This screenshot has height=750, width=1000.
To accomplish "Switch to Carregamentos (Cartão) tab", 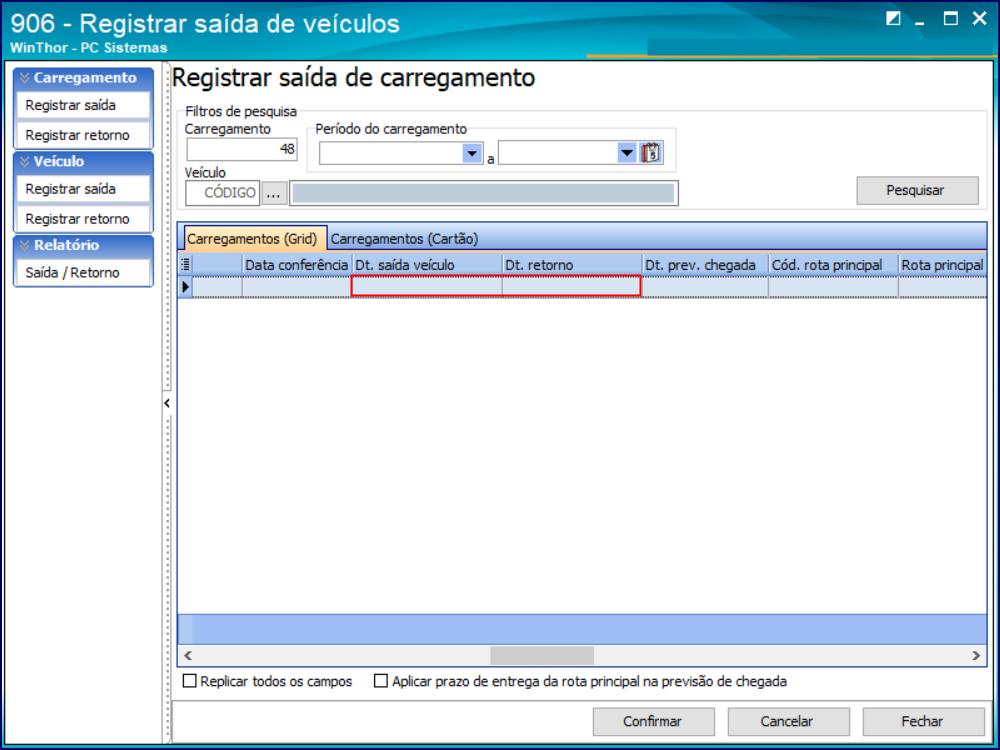I will (404, 239).
